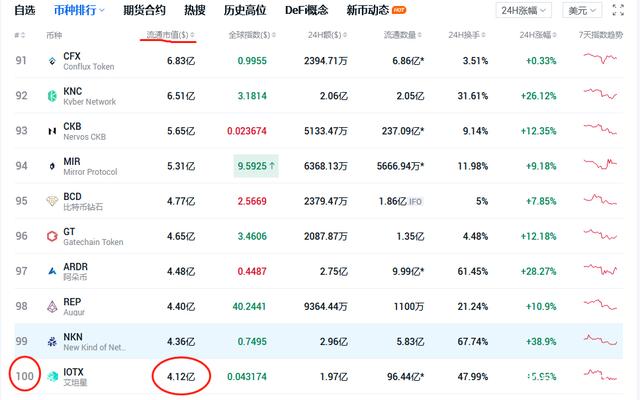This screenshot has height=400, width=640.
Task: Click CKB price 0.023674
Action: tap(247, 131)
